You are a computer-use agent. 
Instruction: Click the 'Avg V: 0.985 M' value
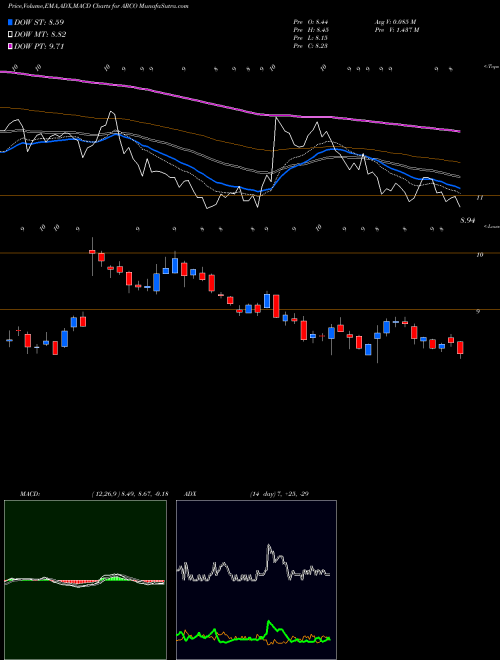(395, 22)
